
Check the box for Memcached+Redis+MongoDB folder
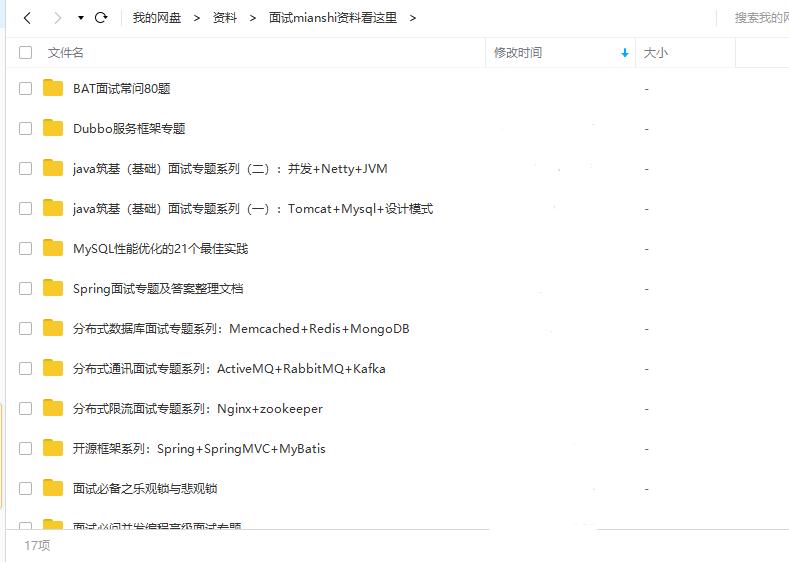pyautogui.click(x=25, y=329)
